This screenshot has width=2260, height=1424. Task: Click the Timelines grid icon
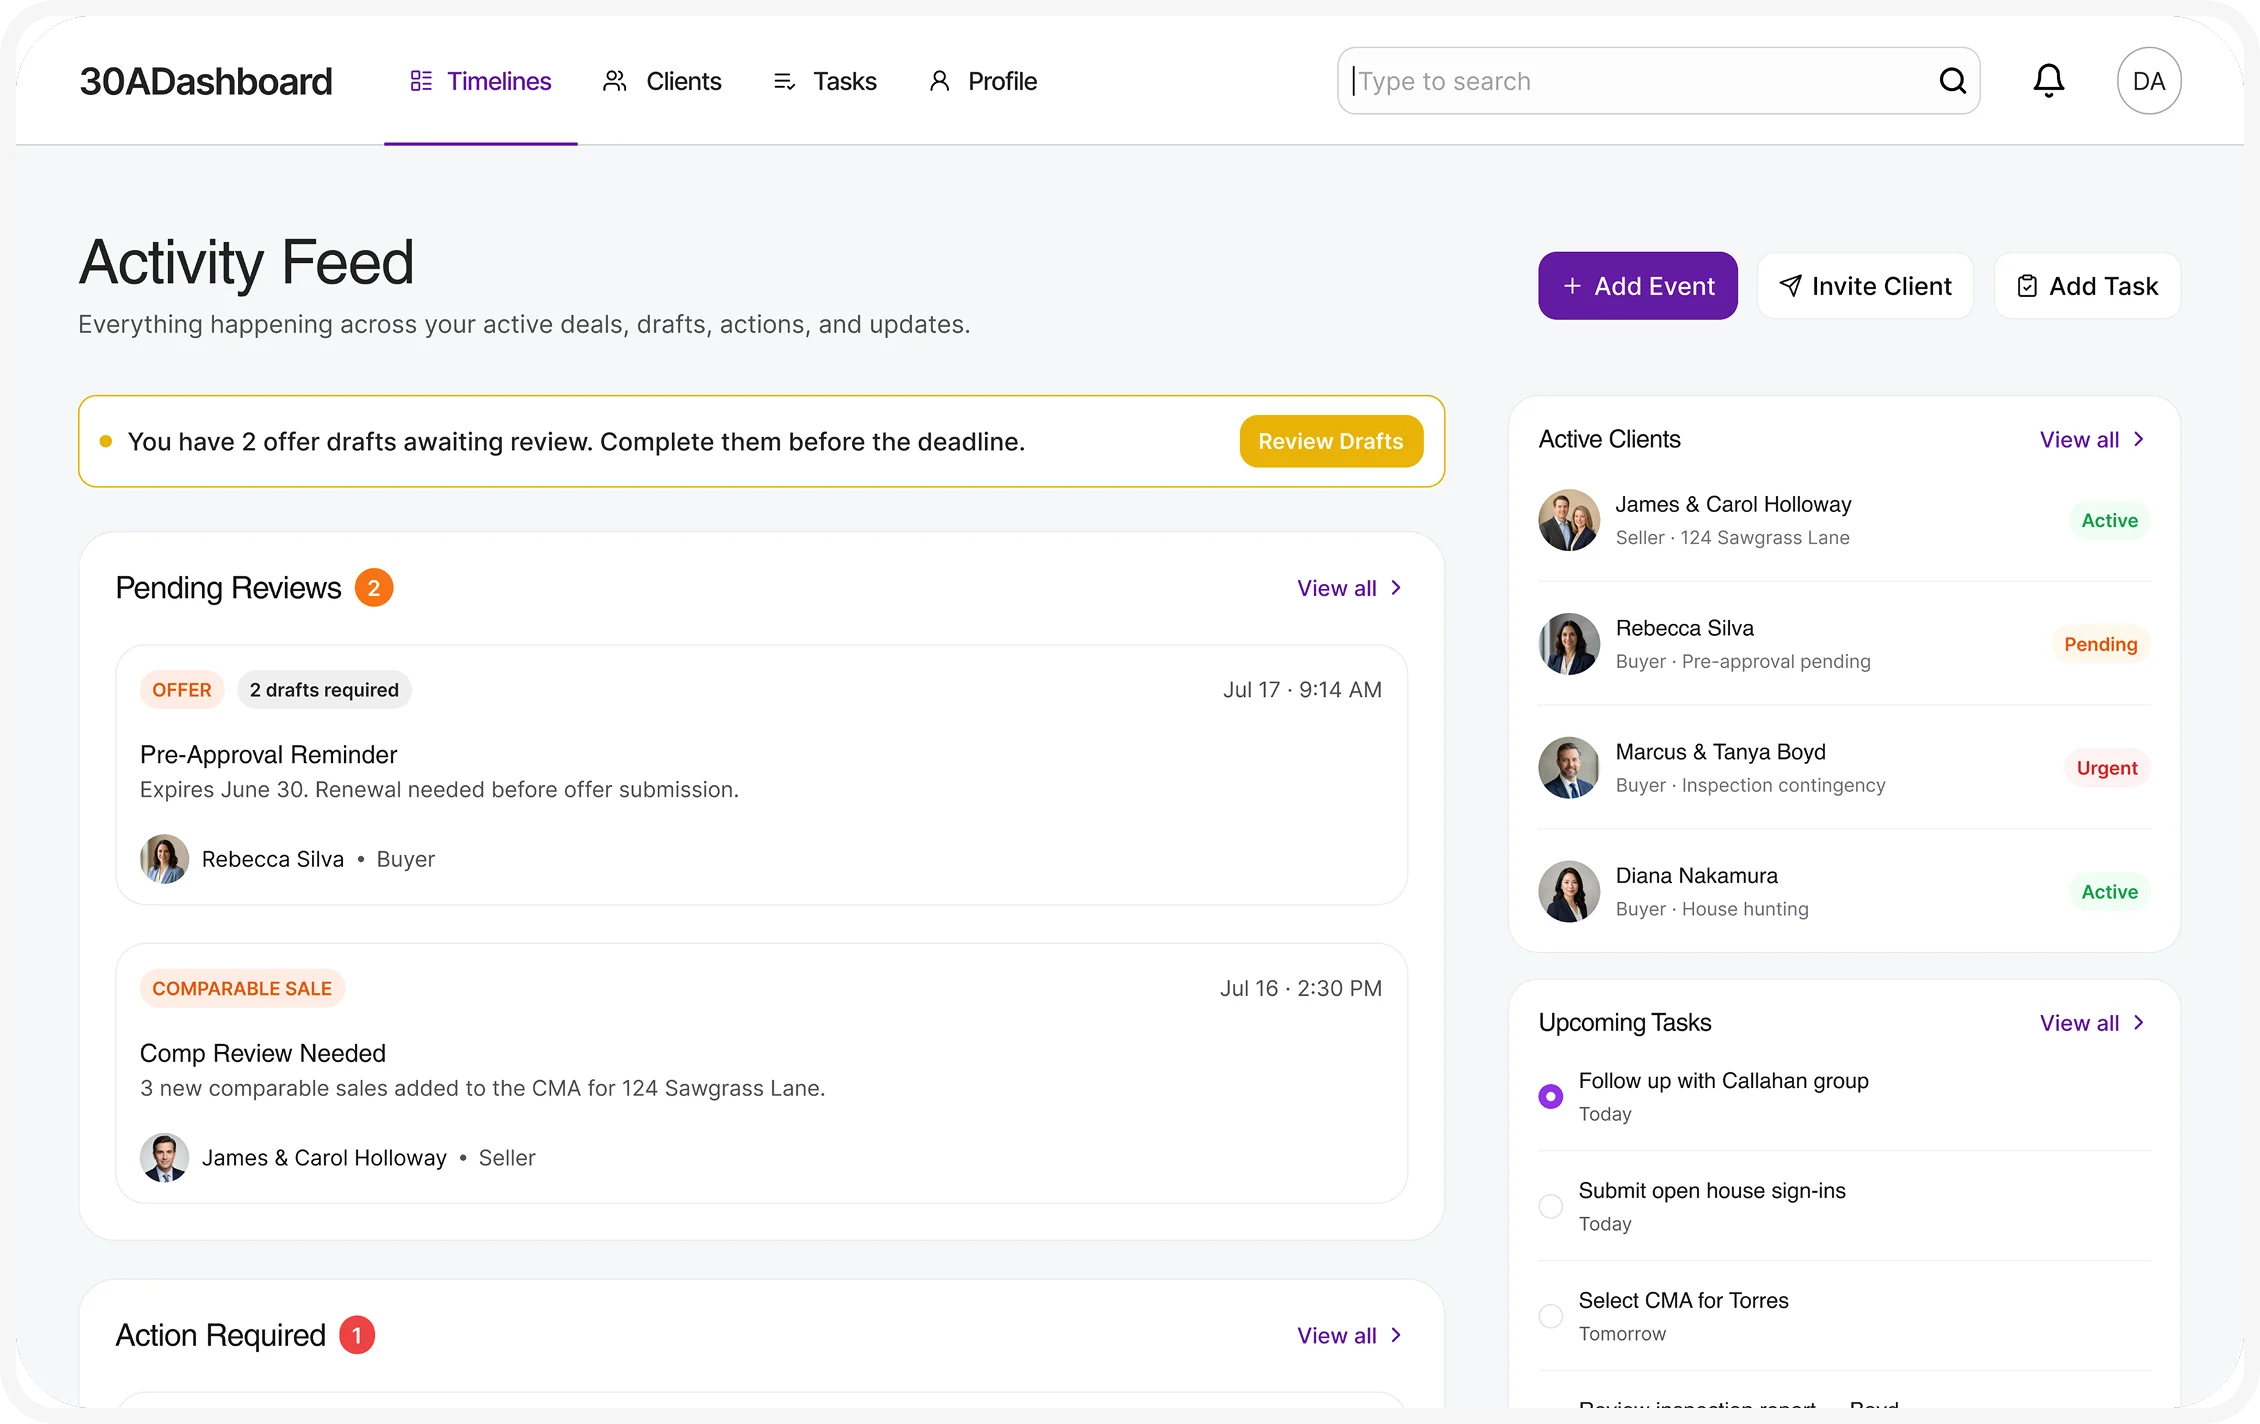(421, 81)
